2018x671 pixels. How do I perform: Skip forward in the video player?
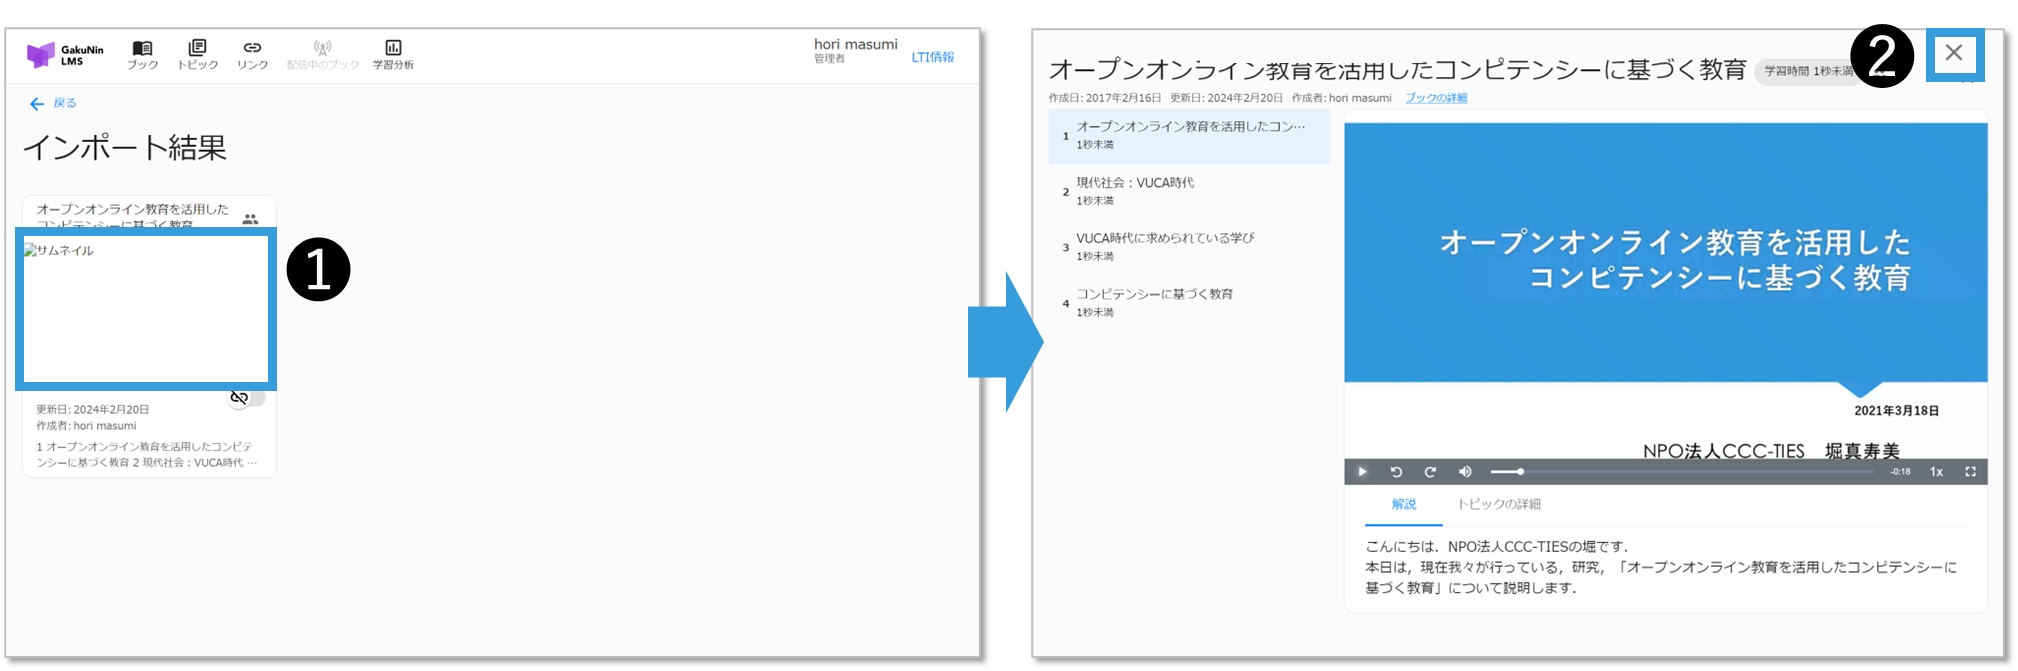click(x=1430, y=472)
